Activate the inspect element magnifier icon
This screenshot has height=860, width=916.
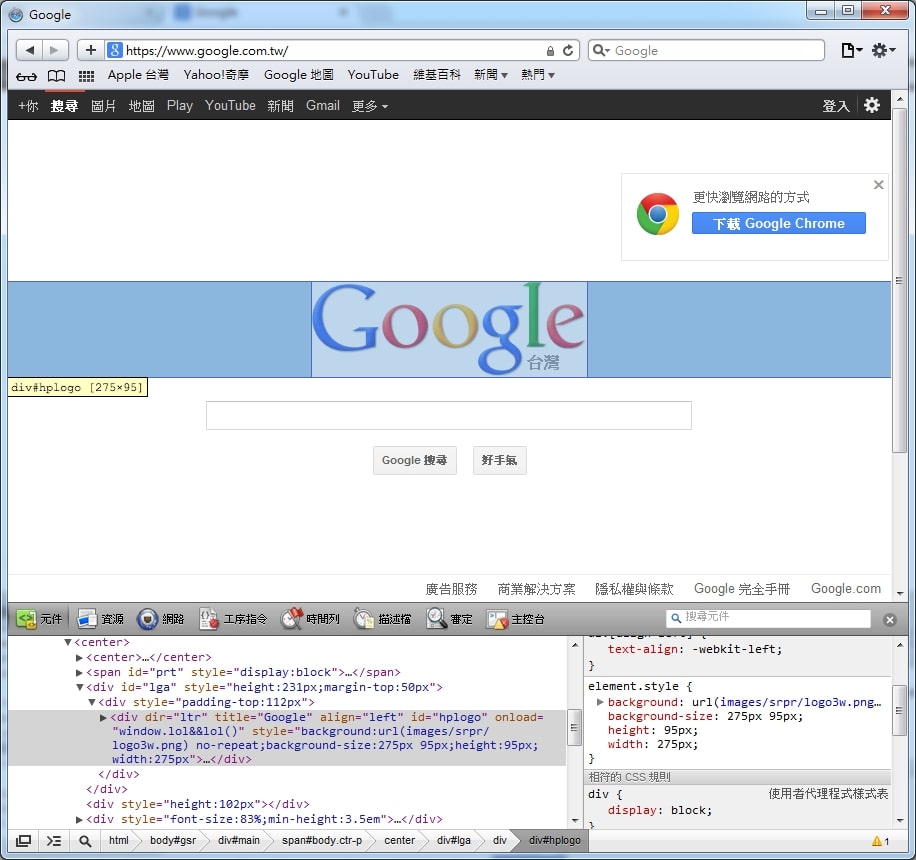[x=85, y=841]
